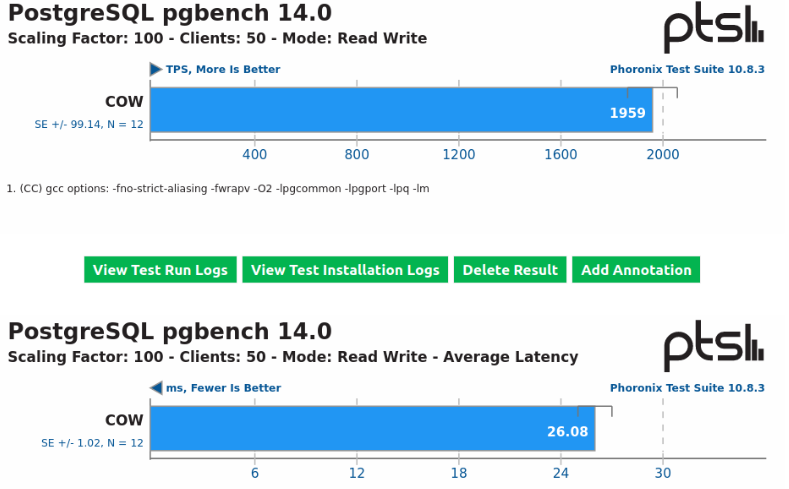
Task: Click the Phoronix Test Suite 10.8.3 label in the top chart
Action: point(687,69)
